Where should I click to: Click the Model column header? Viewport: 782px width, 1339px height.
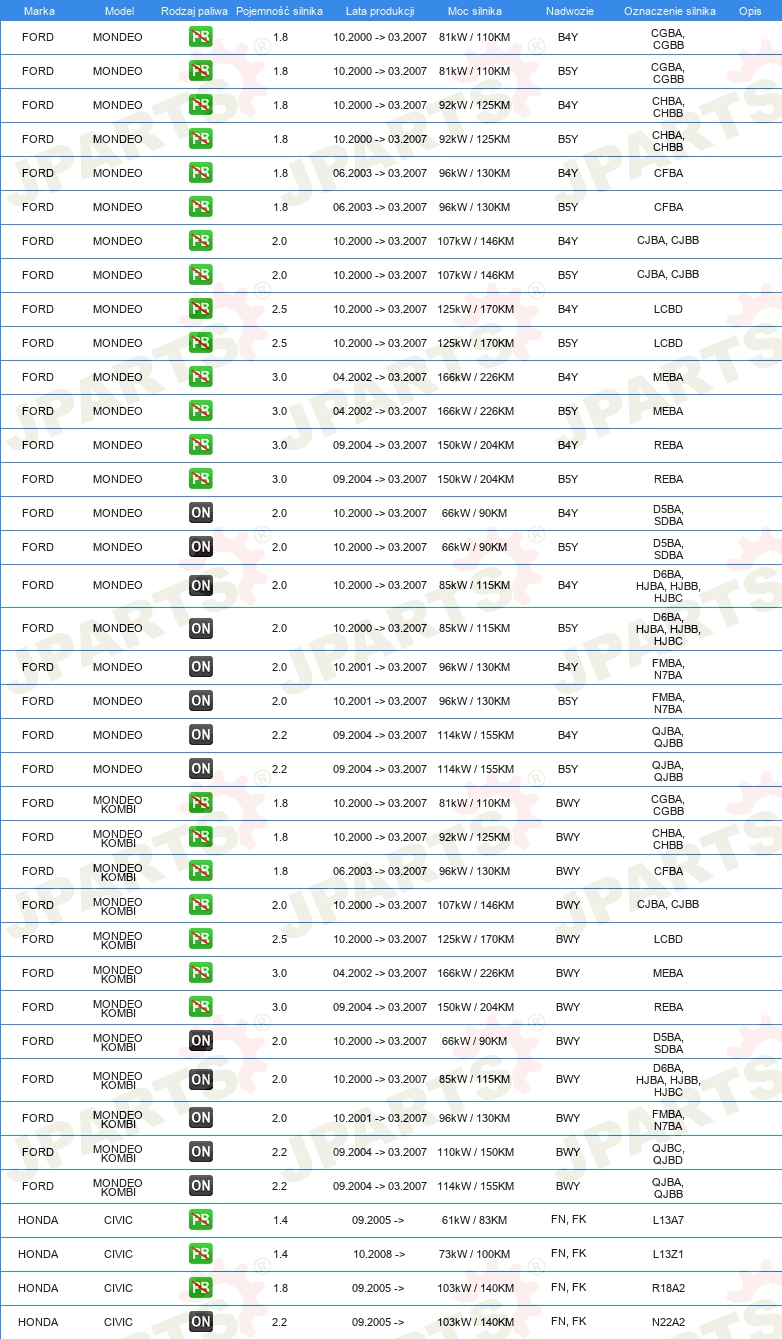(x=119, y=10)
